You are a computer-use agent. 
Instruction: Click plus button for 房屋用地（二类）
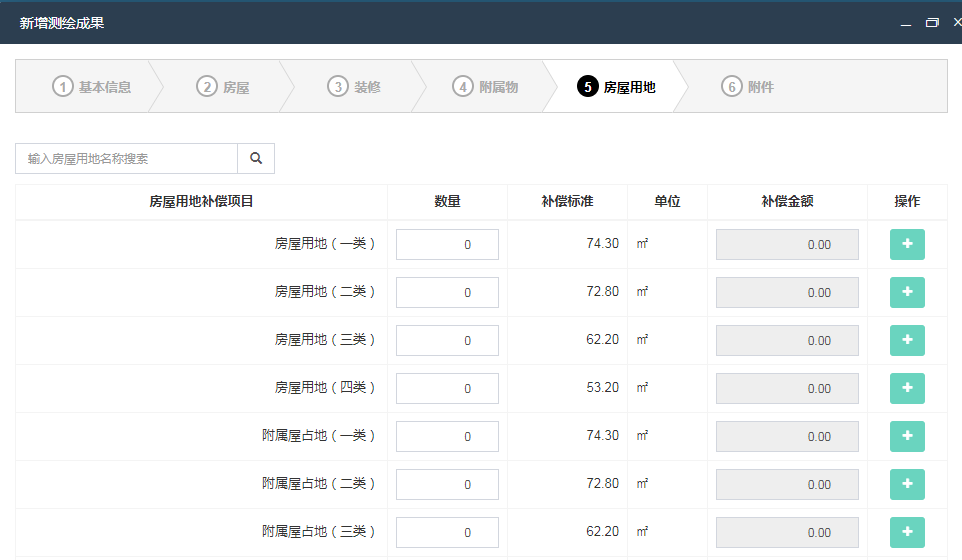click(907, 292)
